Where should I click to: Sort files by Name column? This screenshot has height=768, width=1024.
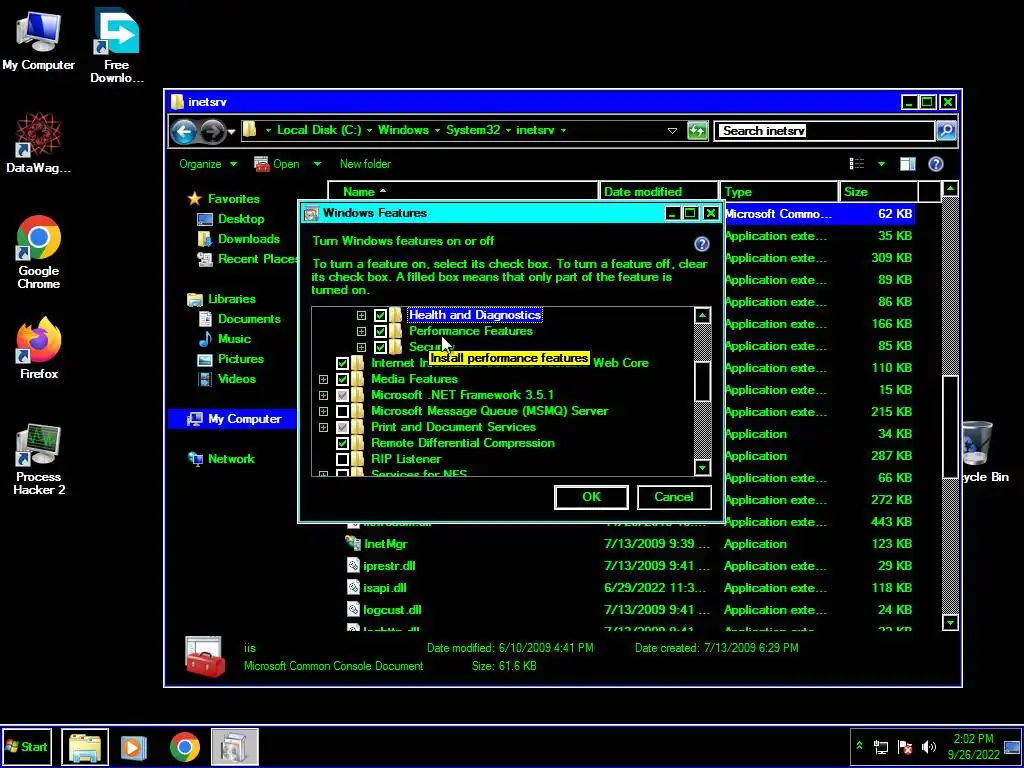tap(462, 191)
